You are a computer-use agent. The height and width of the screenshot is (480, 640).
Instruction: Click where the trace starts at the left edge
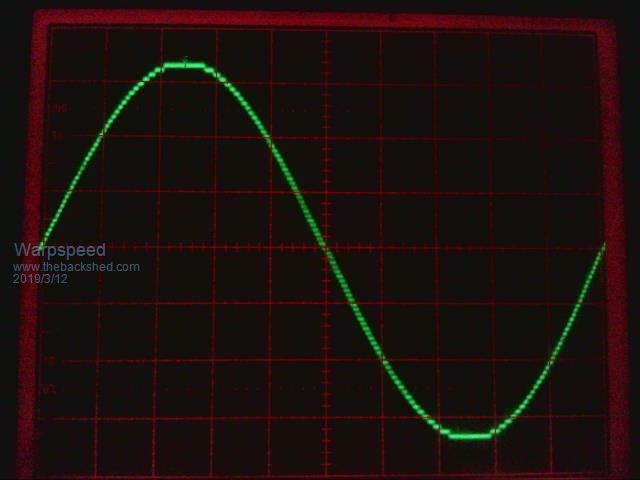[42, 245]
